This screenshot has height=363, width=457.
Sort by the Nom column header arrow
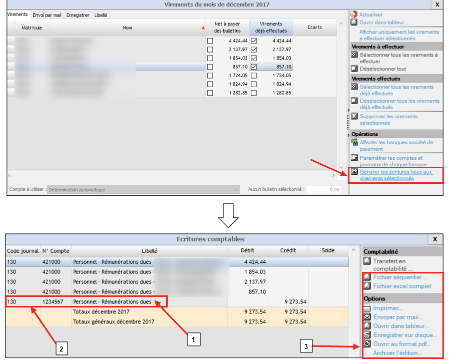click(203, 28)
